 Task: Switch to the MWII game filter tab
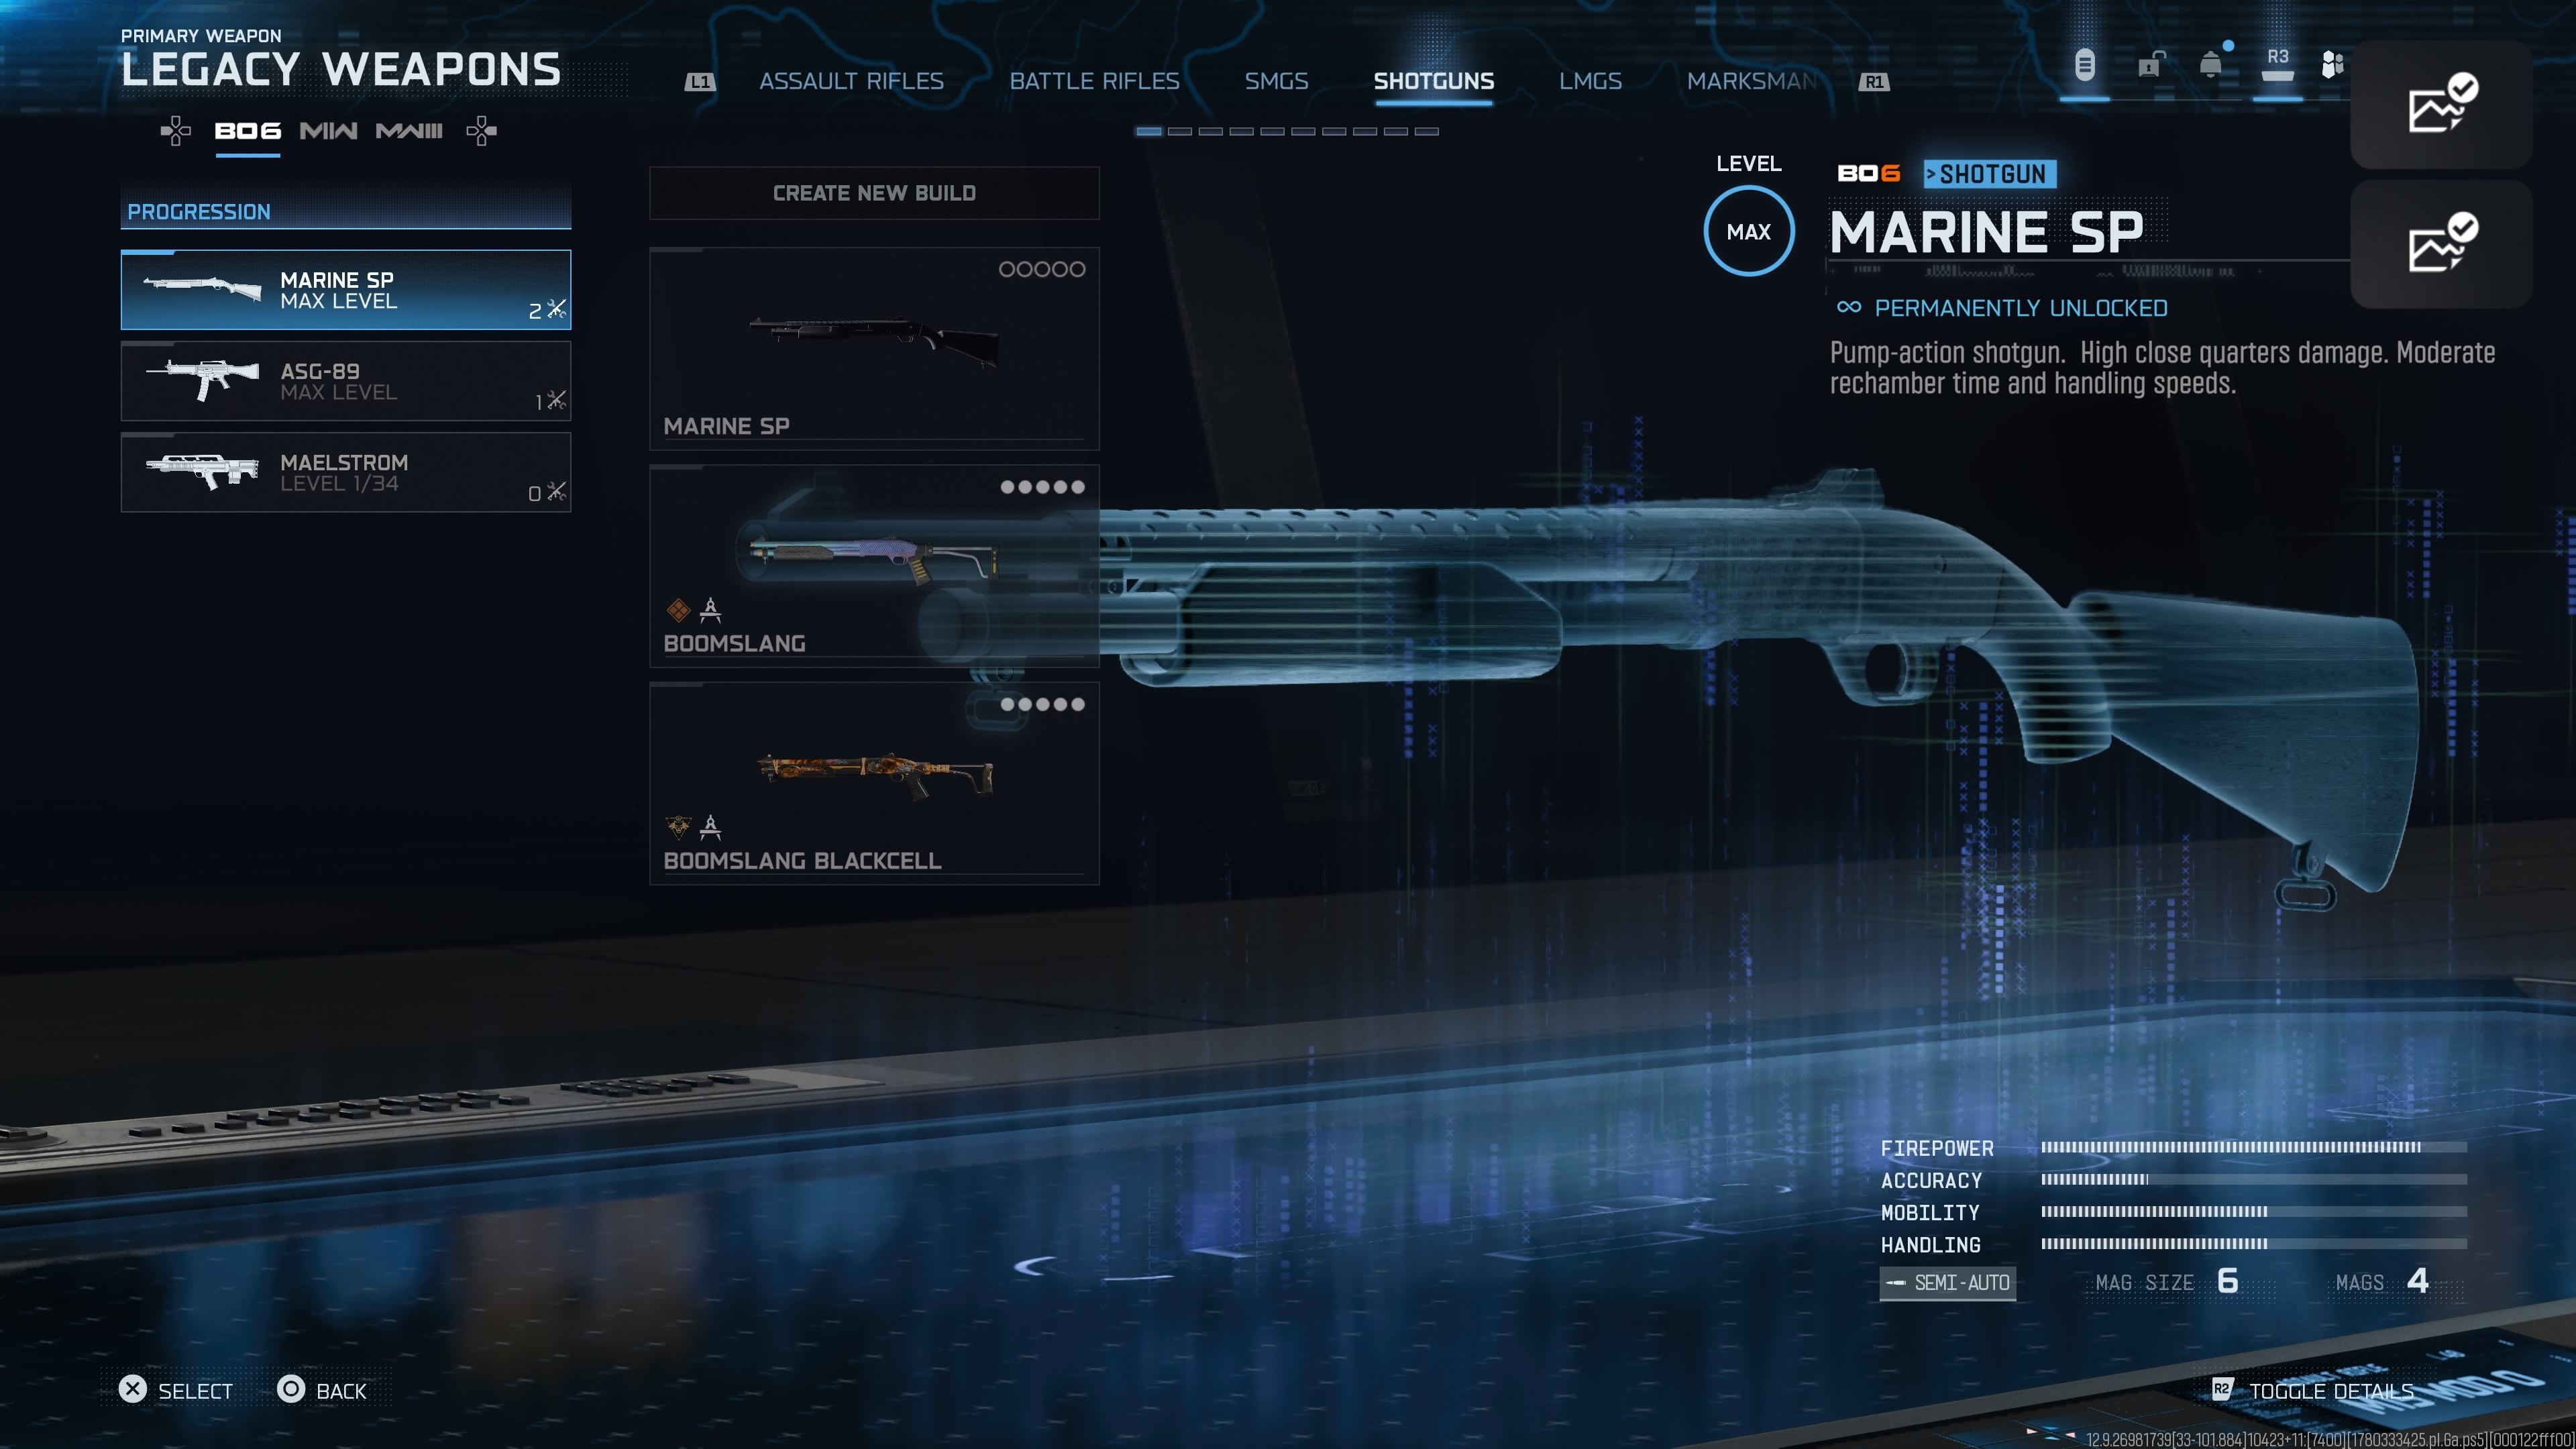(x=328, y=131)
